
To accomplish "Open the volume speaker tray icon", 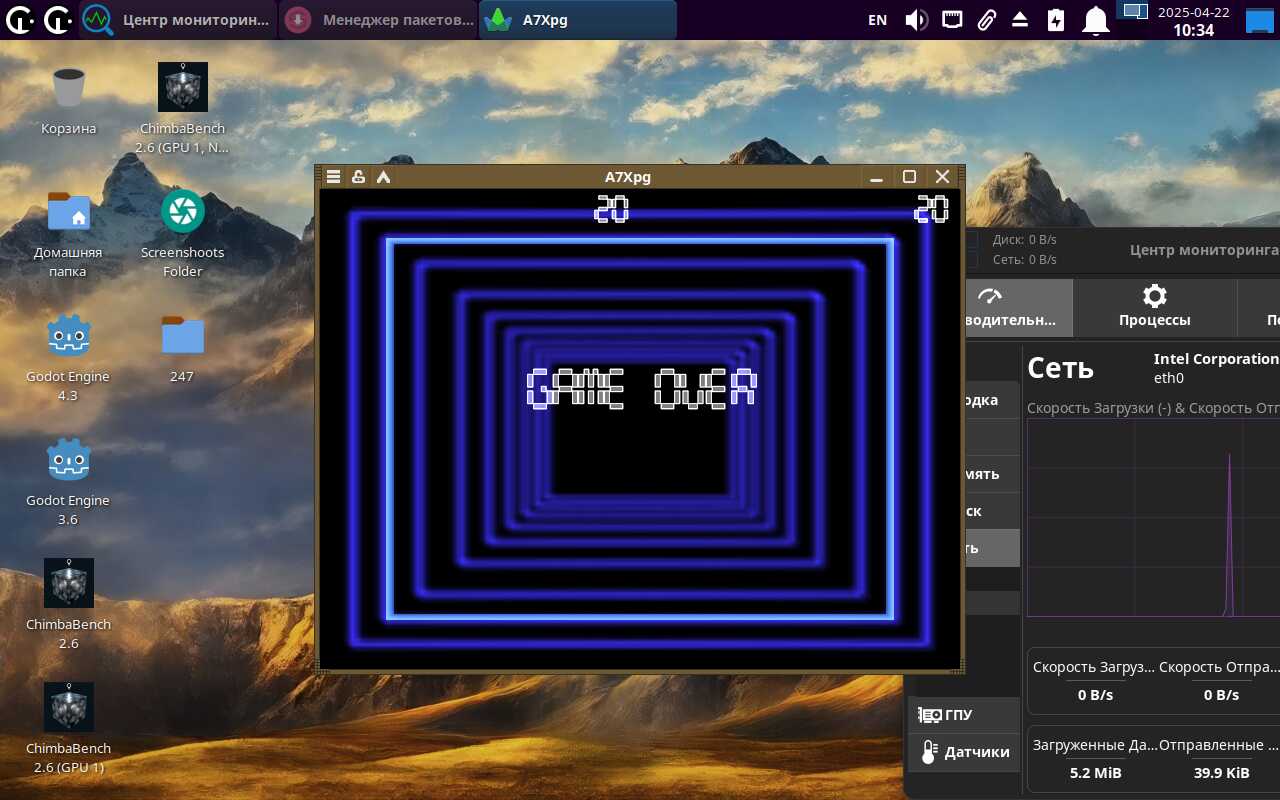I will (x=916, y=20).
